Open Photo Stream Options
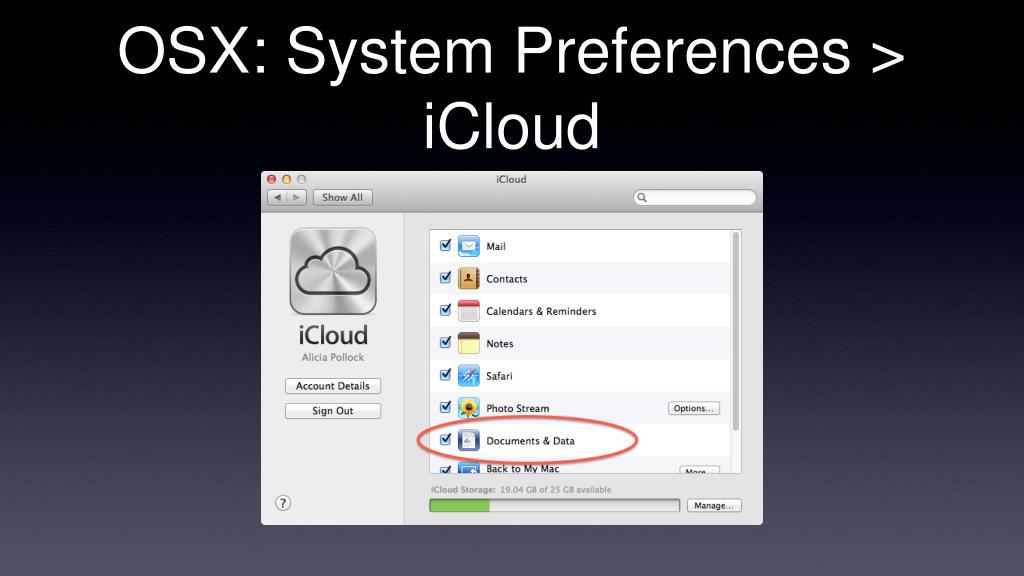 pyautogui.click(x=694, y=408)
